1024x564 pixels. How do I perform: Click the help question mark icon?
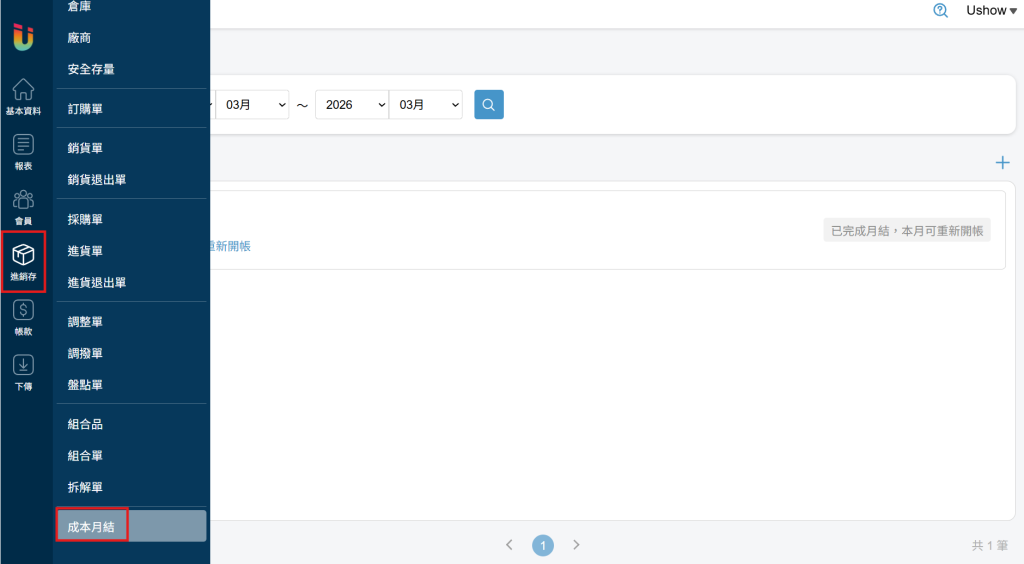pos(940,10)
